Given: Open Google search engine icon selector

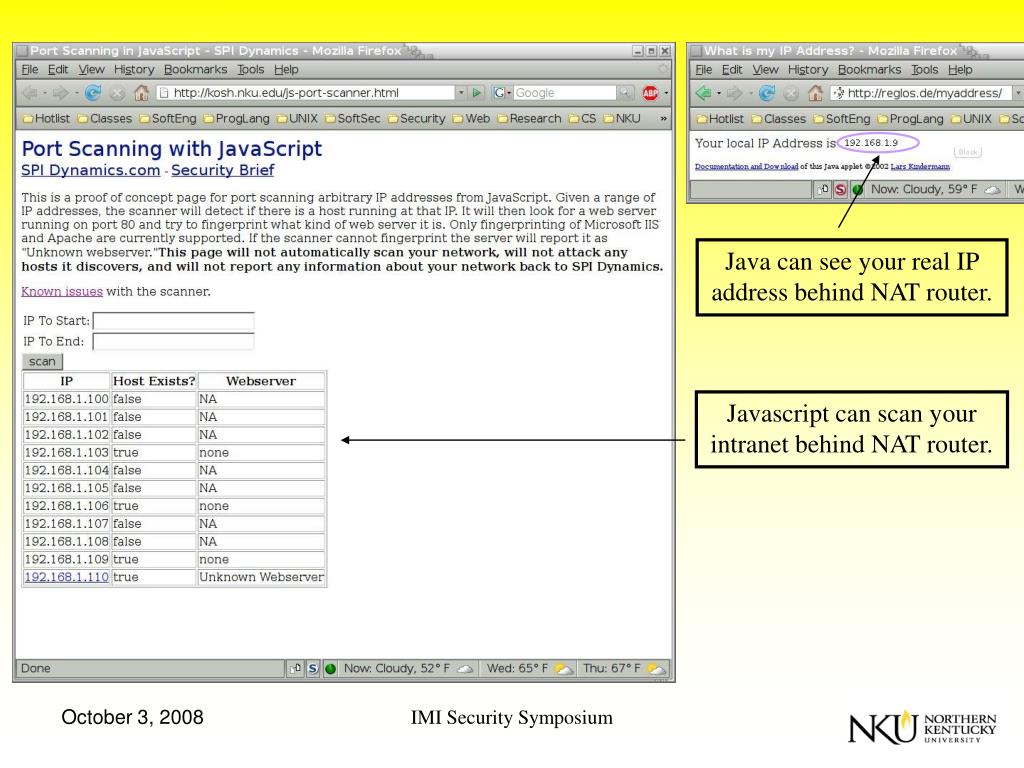Looking at the screenshot, I should [501, 93].
